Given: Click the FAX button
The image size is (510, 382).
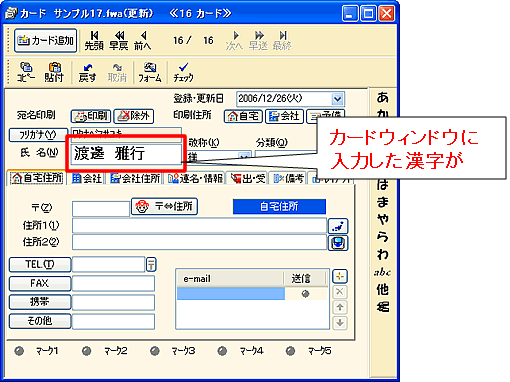Looking at the screenshot, I should 40,283.
